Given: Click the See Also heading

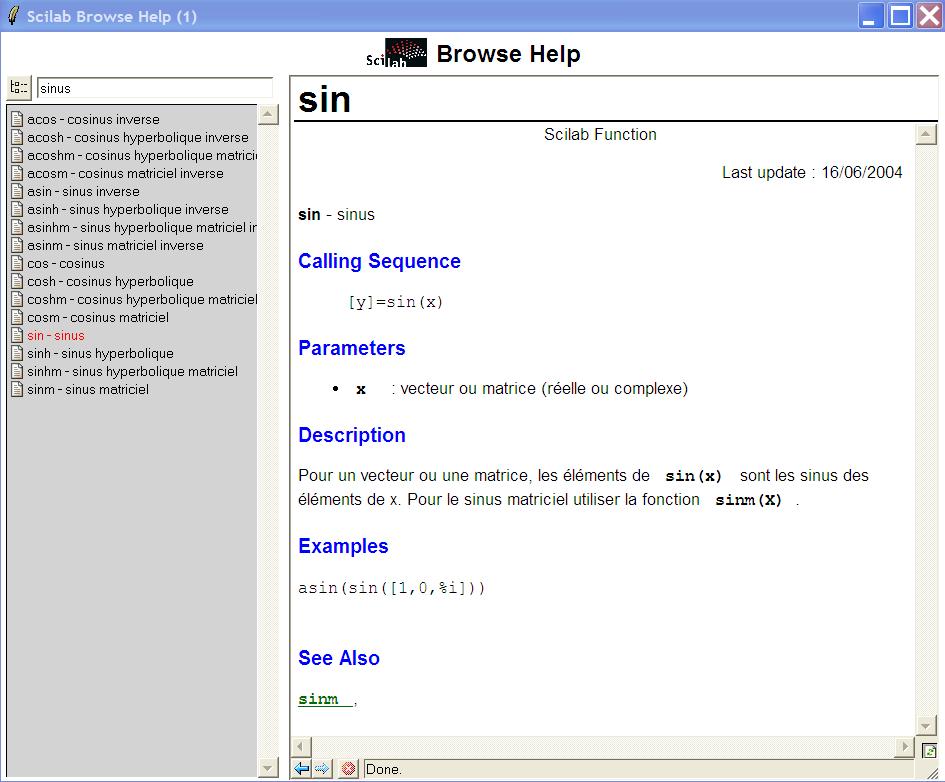Looking at the screenshot, I should point(339,658).
